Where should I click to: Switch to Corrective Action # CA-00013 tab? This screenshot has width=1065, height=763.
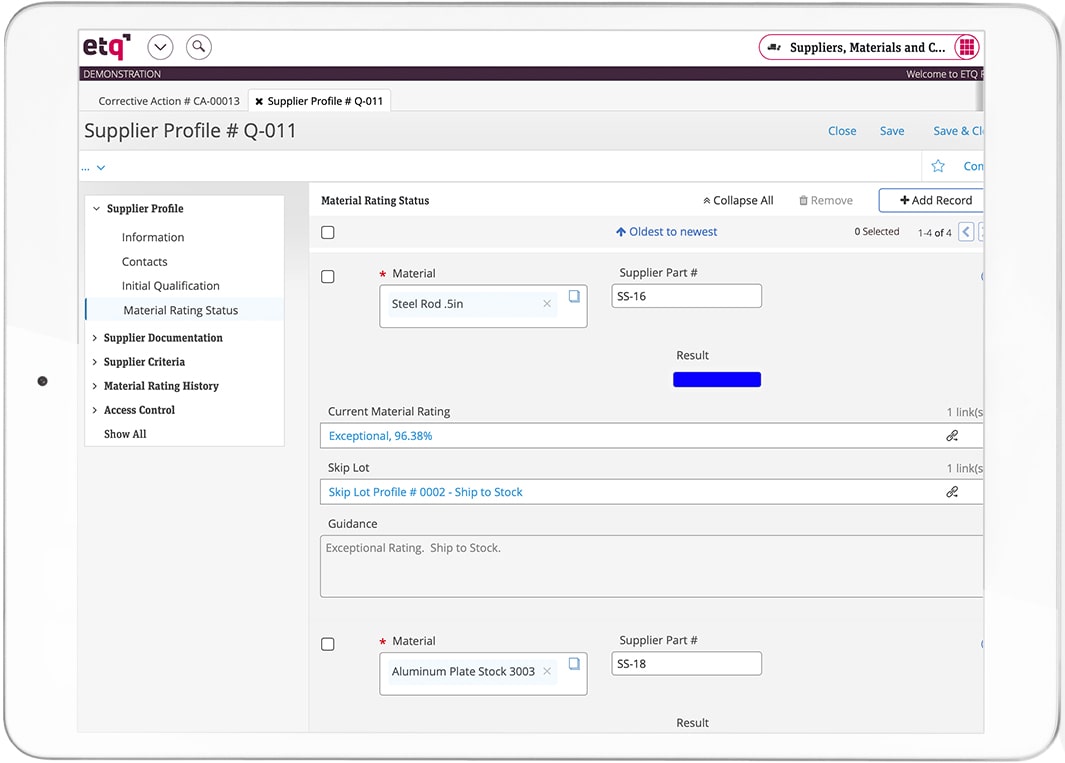(x=168, y=101)
